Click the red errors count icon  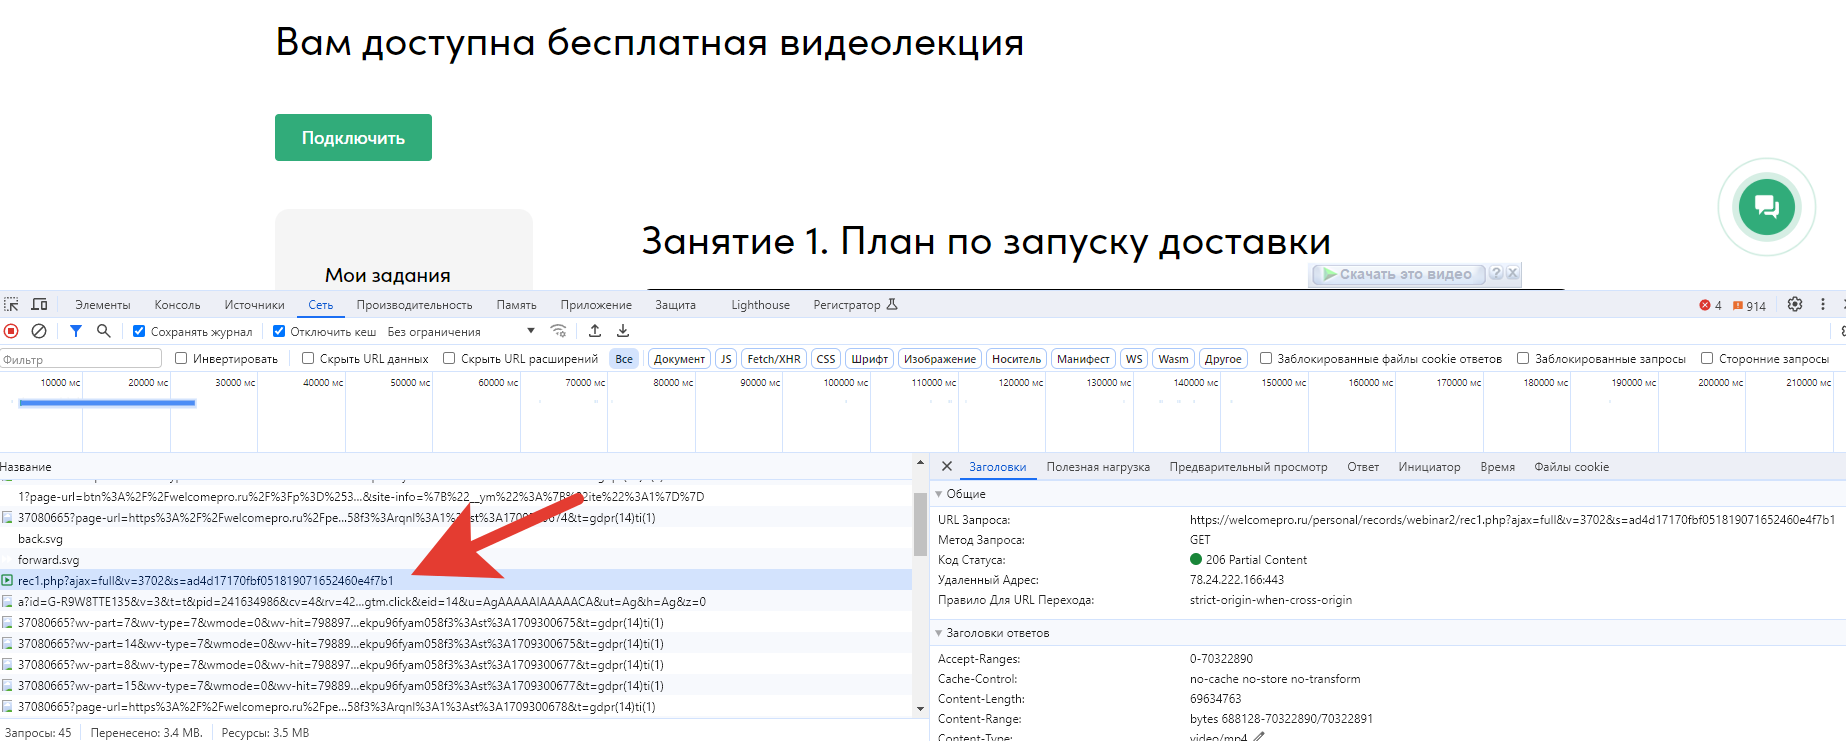(x=1704, y=306)
